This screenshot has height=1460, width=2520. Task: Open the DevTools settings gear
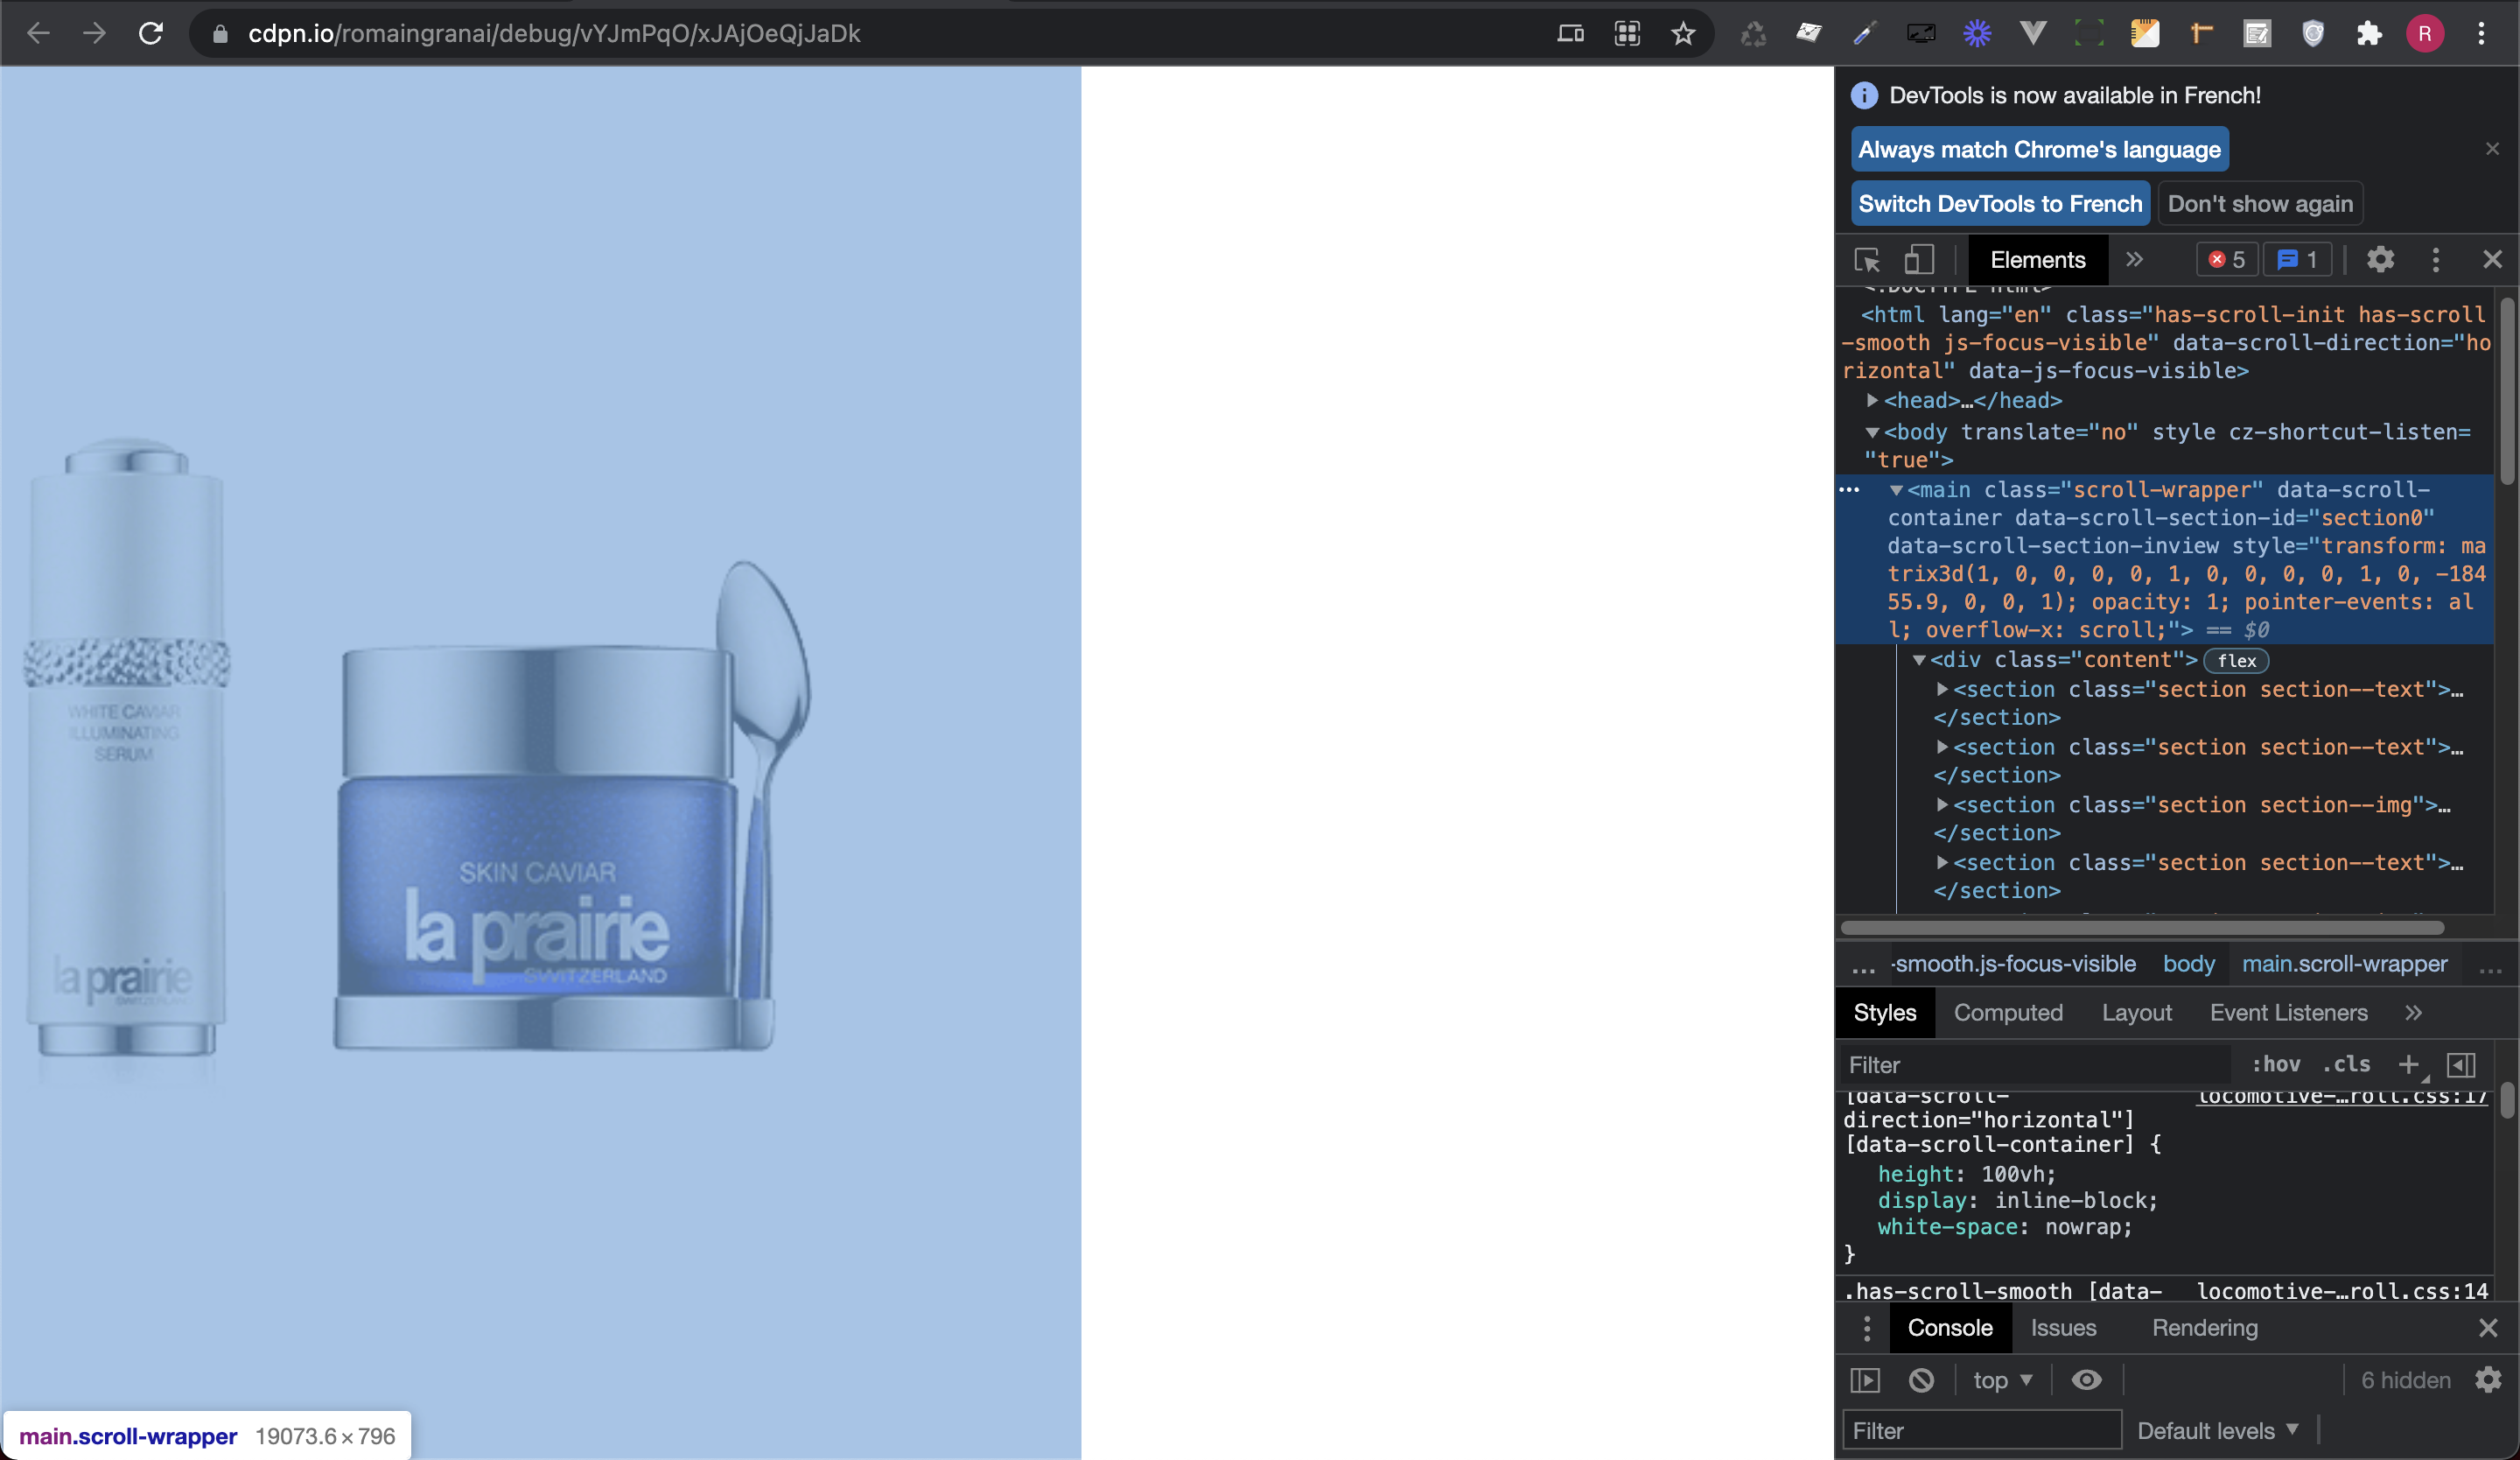(2381, 260)
